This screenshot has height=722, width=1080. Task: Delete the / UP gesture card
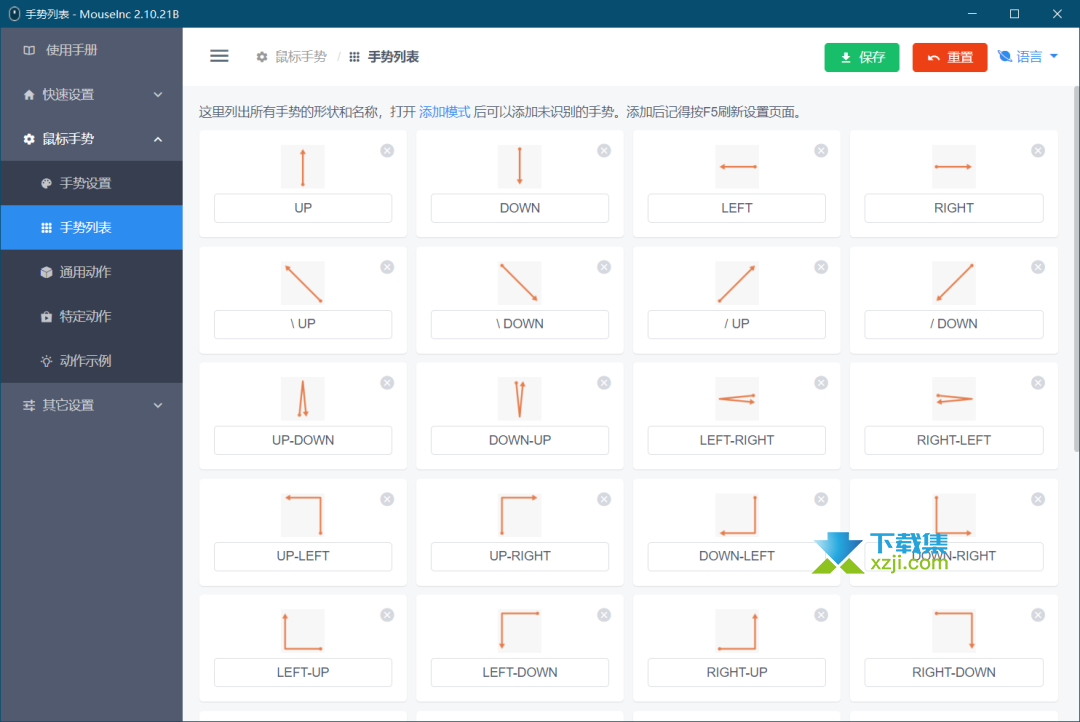(x=821, y=267)
